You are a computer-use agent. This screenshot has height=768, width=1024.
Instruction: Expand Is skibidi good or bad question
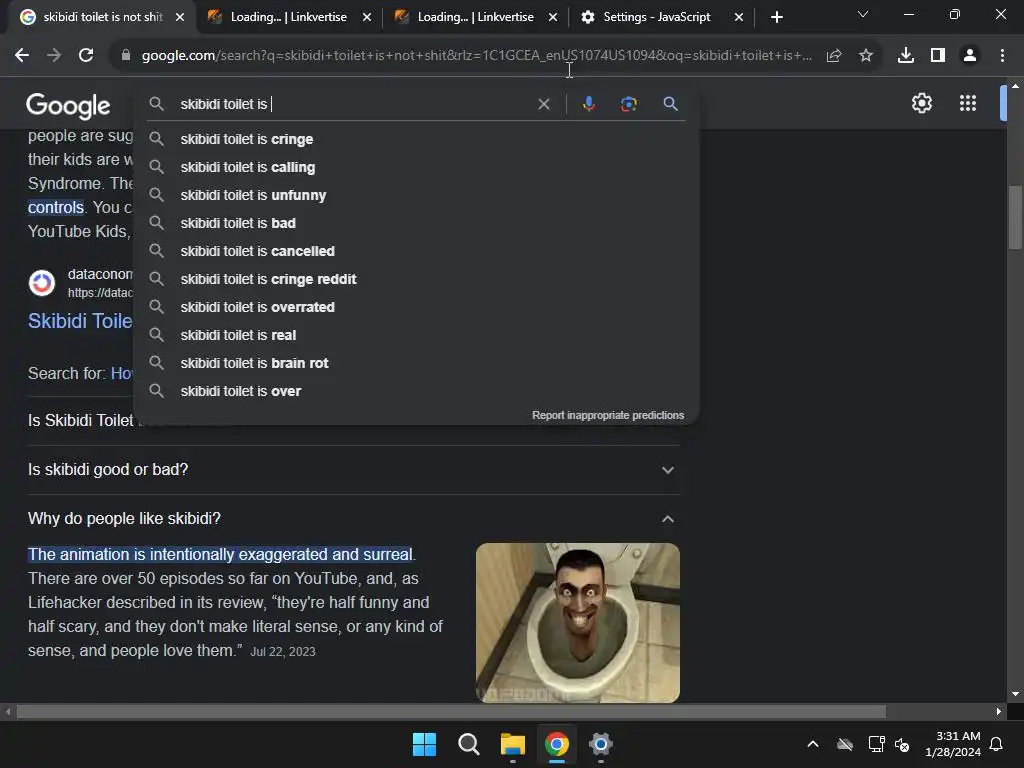[x=353, y=470]
